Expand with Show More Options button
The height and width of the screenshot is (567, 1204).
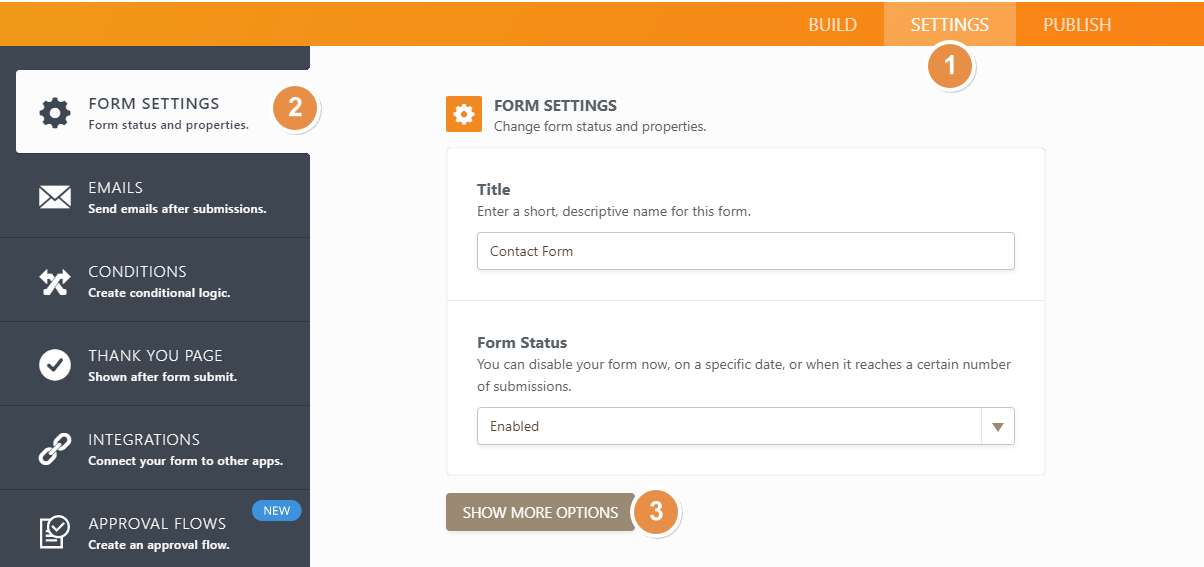click(540, 512)
